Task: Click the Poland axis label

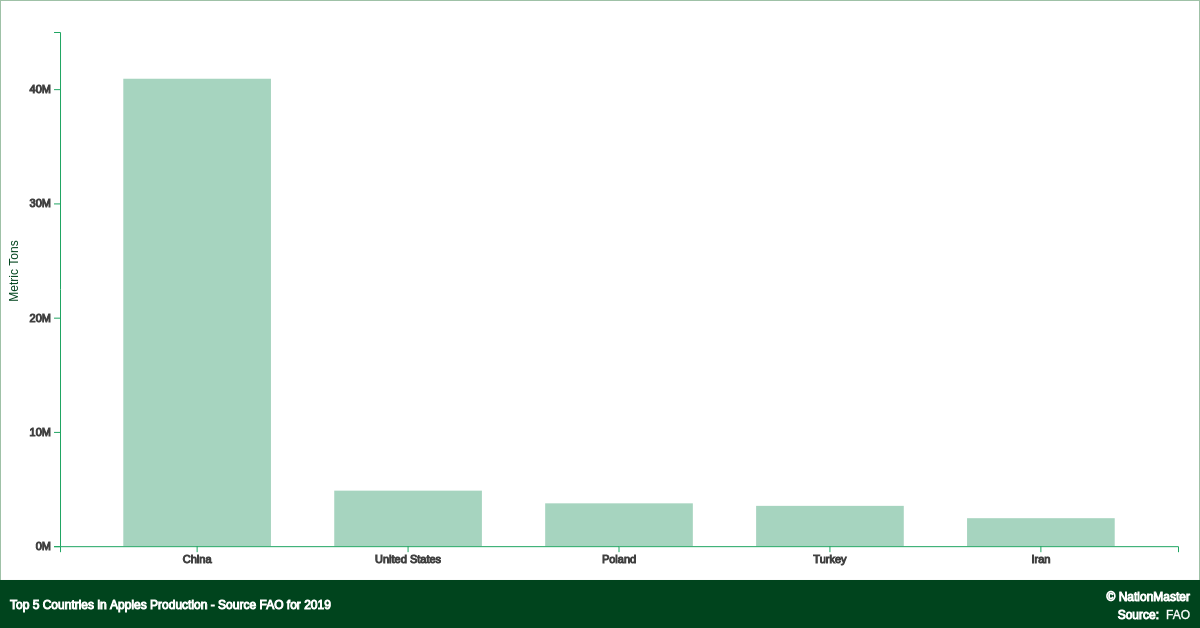Action: click(x=619, y=560)
